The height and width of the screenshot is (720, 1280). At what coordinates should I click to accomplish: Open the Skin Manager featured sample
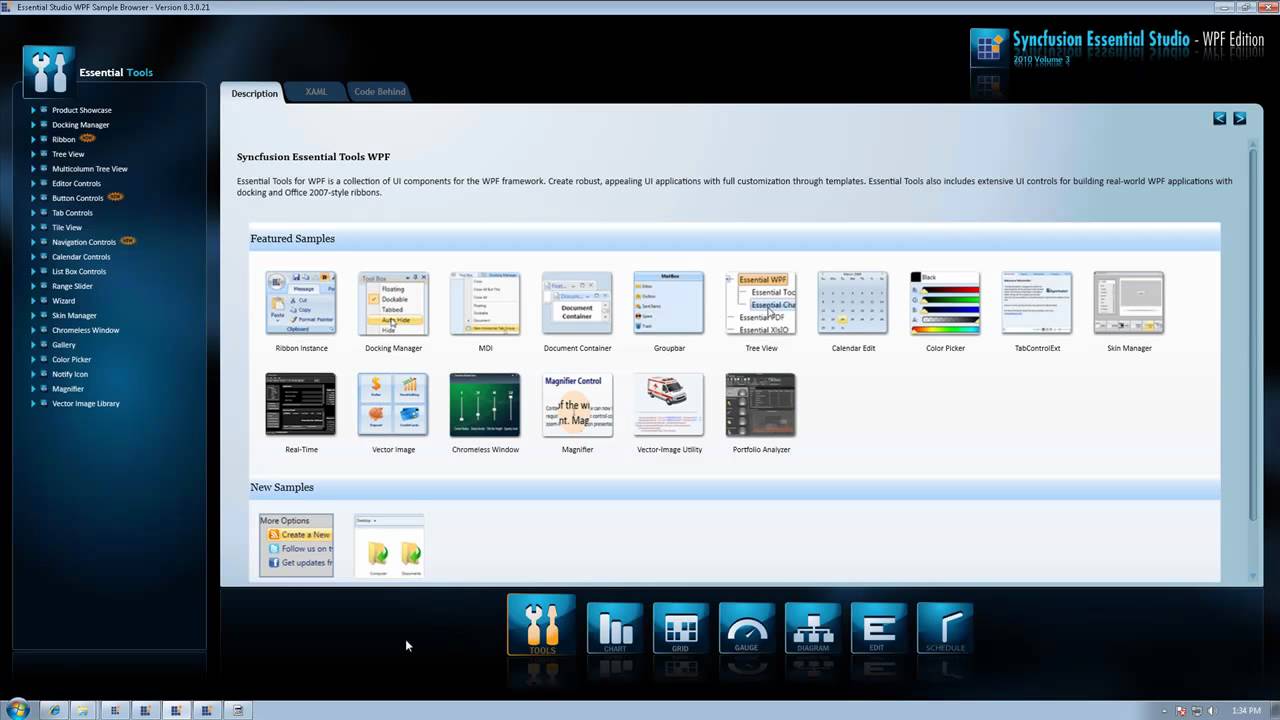coord(1129,303)
